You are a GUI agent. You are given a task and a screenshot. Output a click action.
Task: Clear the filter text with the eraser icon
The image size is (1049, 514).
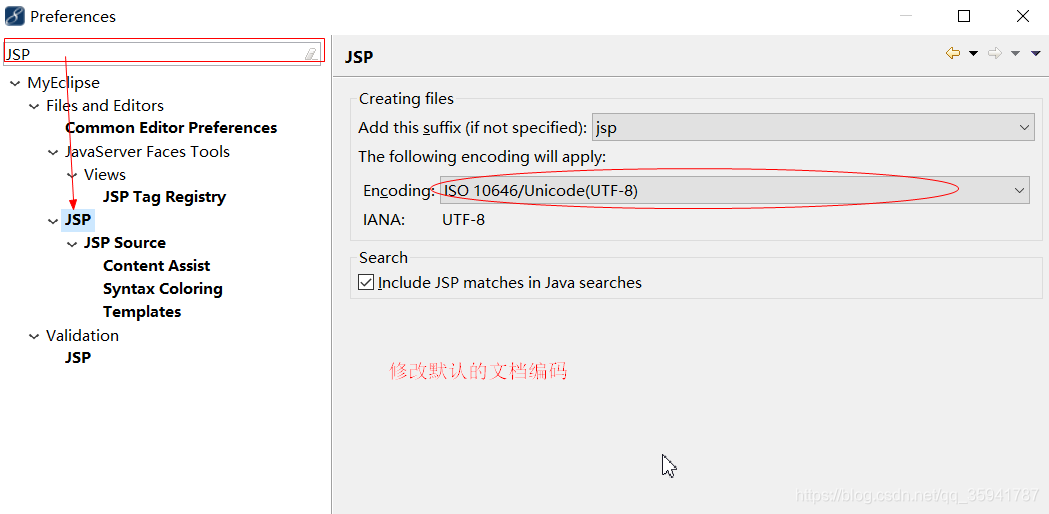(311, 54)
